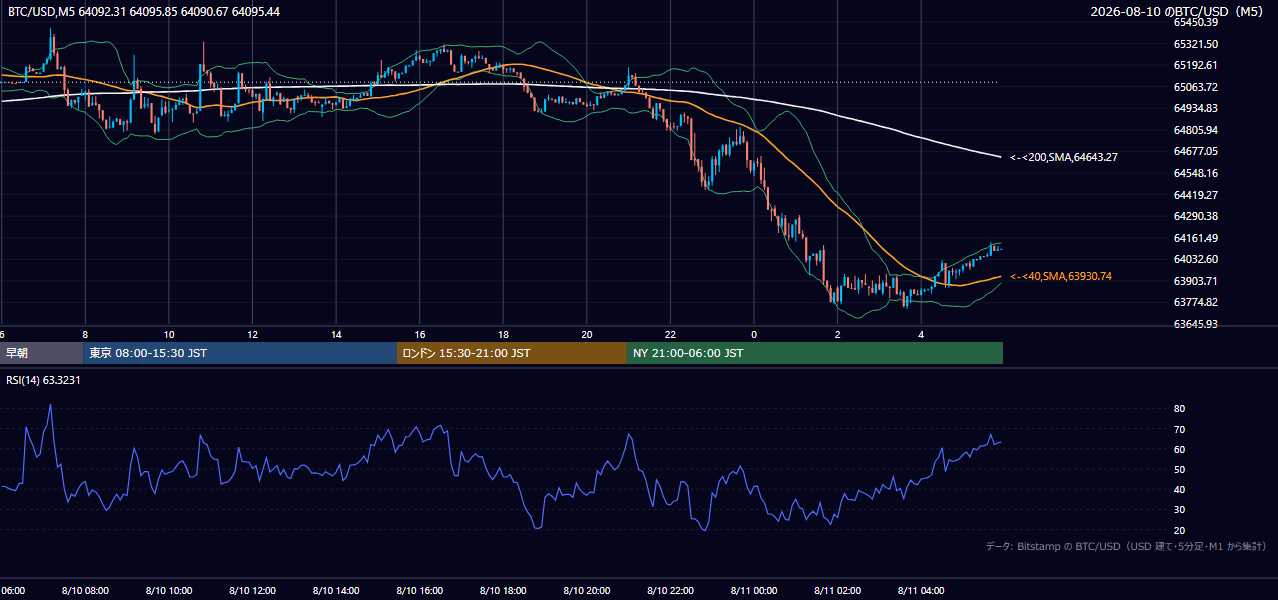The height and width of the screenshot is (600, 1278).
Task: Click the bottom time label 8/11 02:00
Action: [x=837, y=591]
